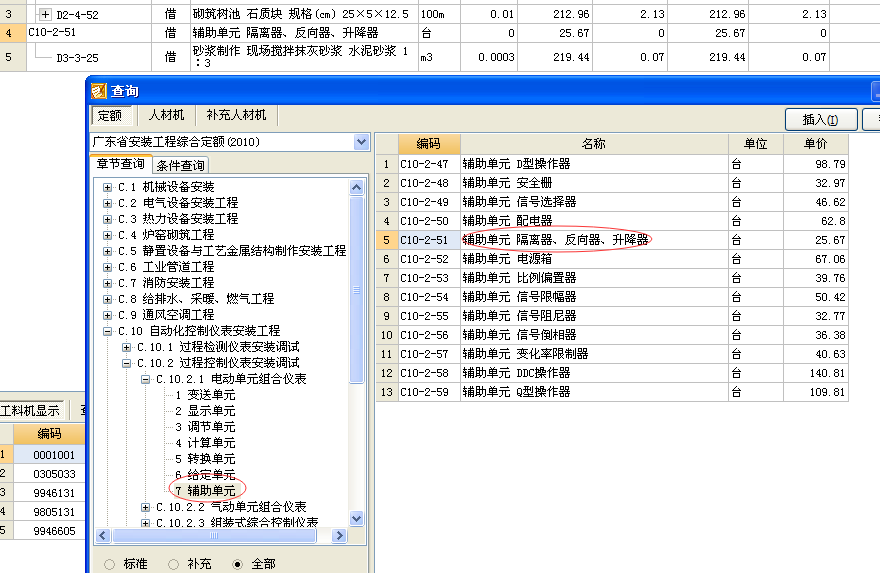Image resolution: width=880 pixels, height=573 pixels.
Task: Select the 全部 radio button
Action: pyautogui.click(x=237, y=564)
